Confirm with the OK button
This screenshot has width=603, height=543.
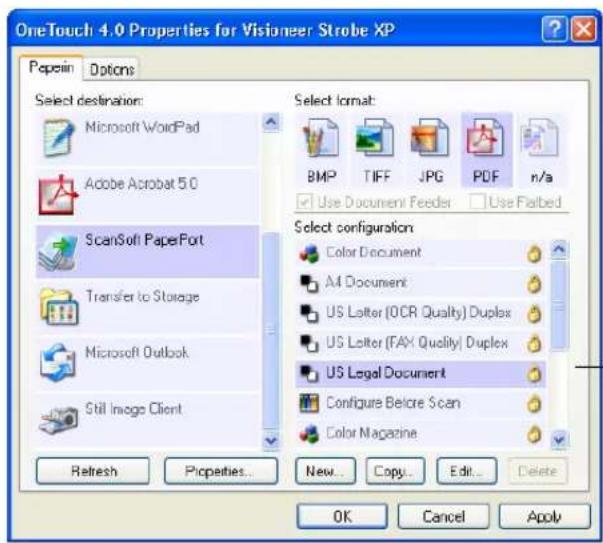342,516
